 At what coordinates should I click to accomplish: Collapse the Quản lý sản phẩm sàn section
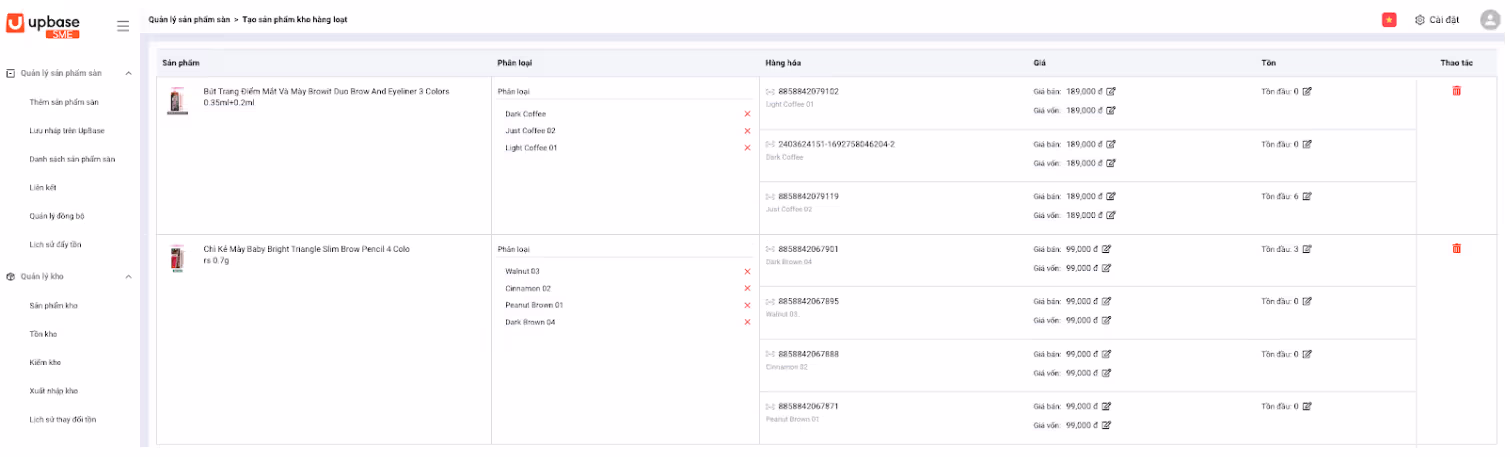coord(128,73)
